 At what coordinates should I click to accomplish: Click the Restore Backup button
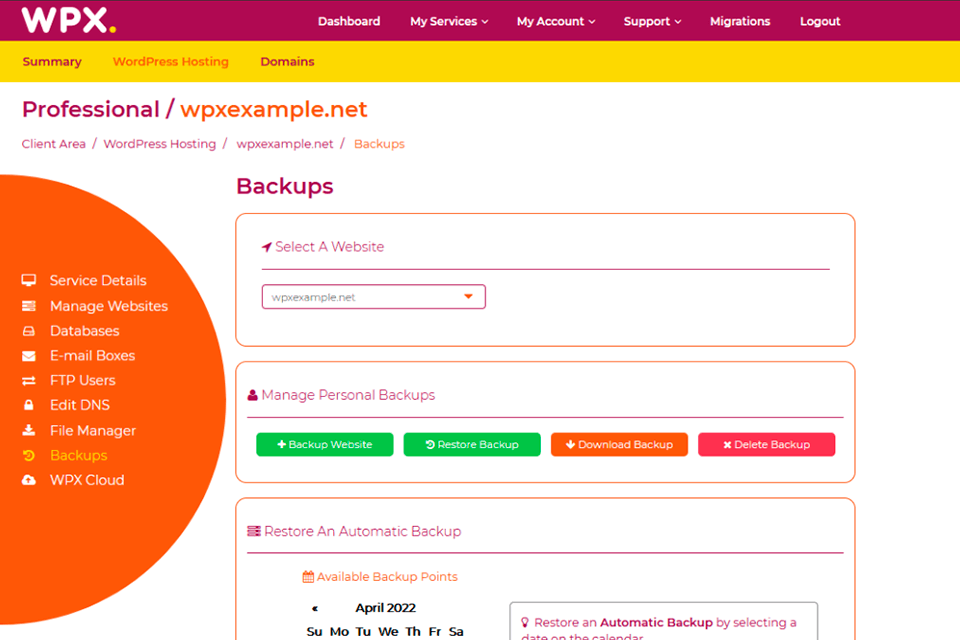pyautogui.click(x=472, y=445)
